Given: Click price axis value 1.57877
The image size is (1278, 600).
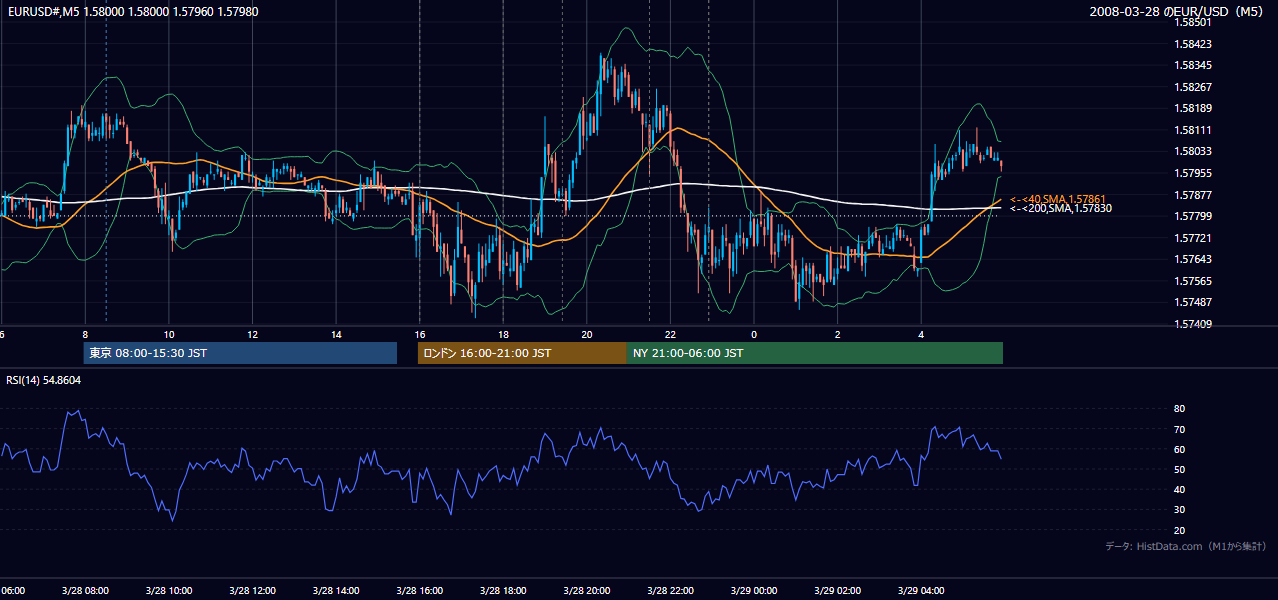Looking at the screenshot, I should coord(1194,195).
